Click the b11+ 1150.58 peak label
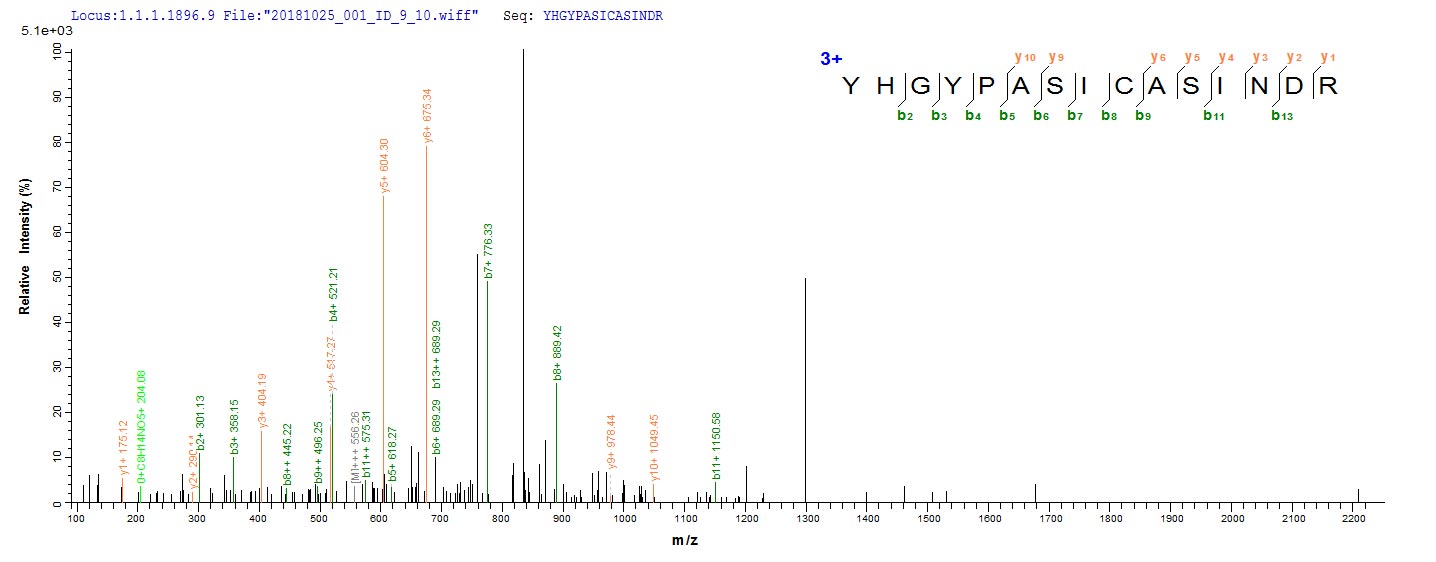The image size is (1436, 562). pos(716,441)
